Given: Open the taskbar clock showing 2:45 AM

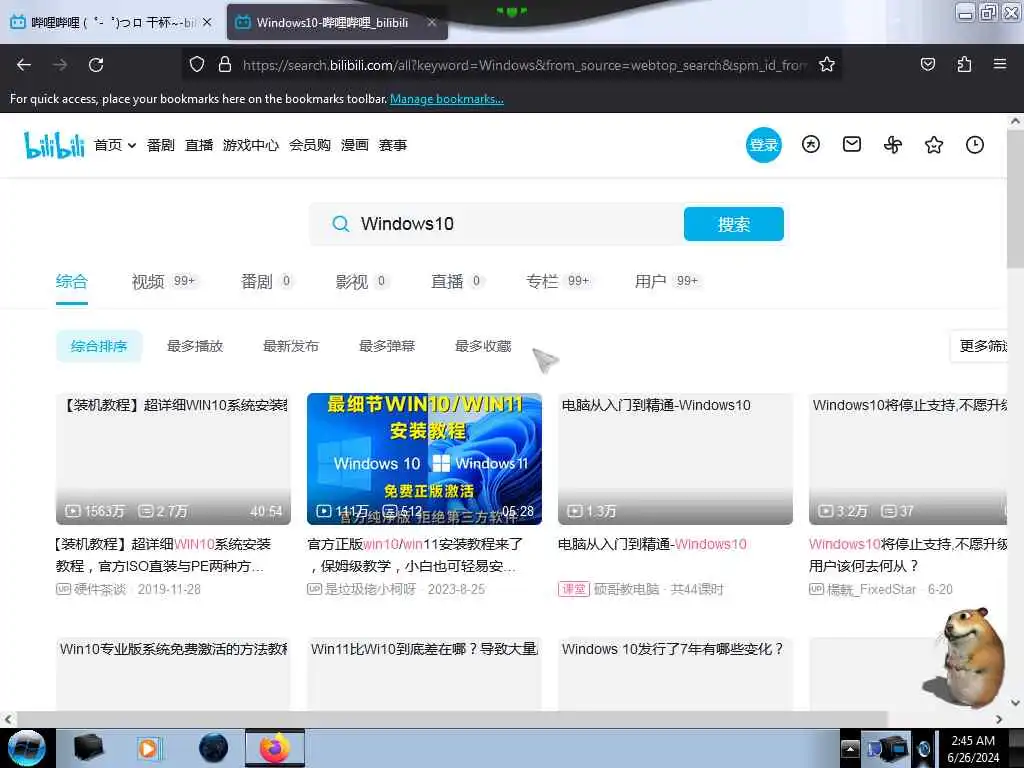Looking at the screenshot, I should [x=973, y=749].
